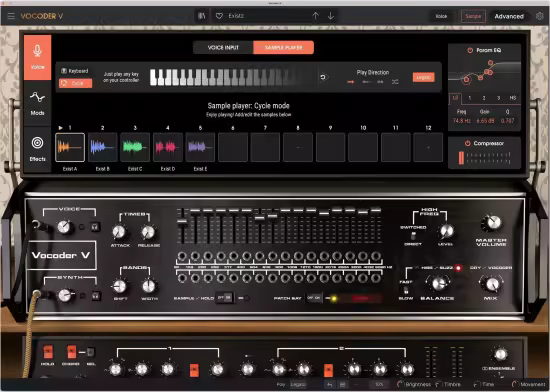550x392 pixels.
Task: Click the Advanced button
Action: click(509, 16)
